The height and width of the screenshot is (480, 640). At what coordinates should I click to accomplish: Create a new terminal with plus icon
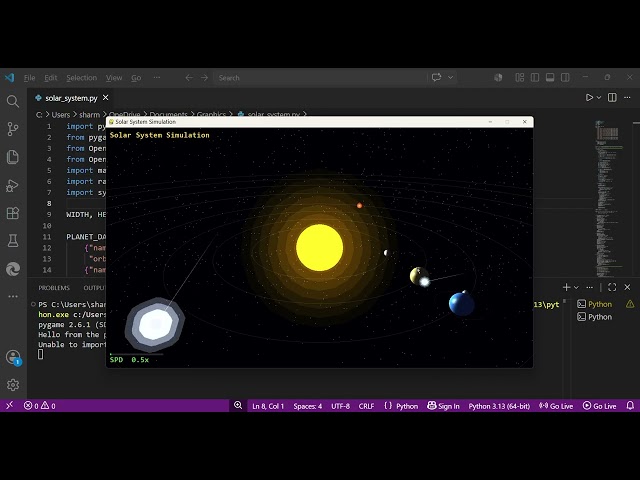tap(566, 287)
